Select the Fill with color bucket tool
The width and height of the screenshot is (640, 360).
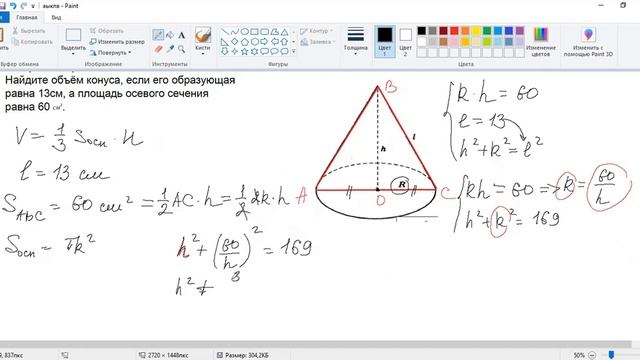click(170, 35)
